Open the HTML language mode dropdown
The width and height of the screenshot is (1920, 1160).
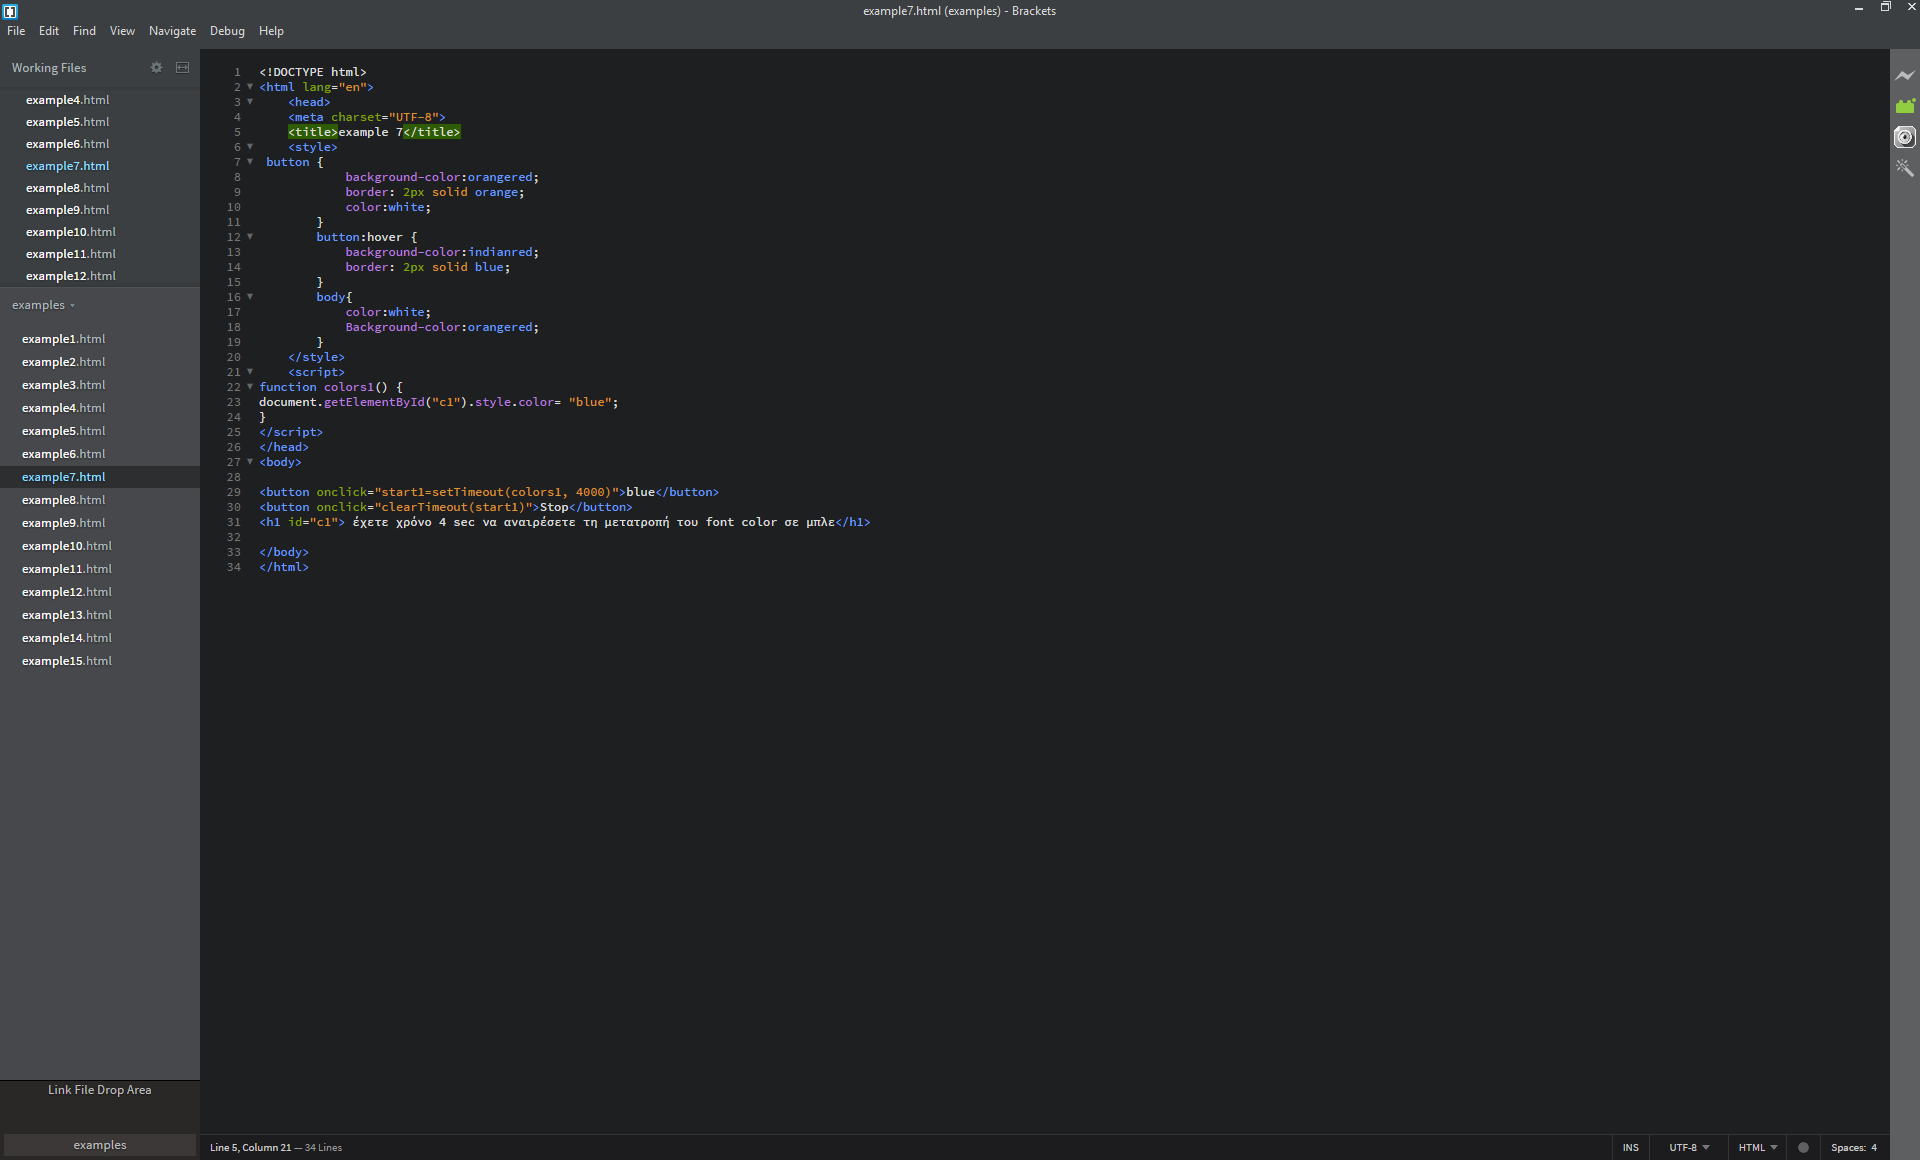[1756, 1147]
